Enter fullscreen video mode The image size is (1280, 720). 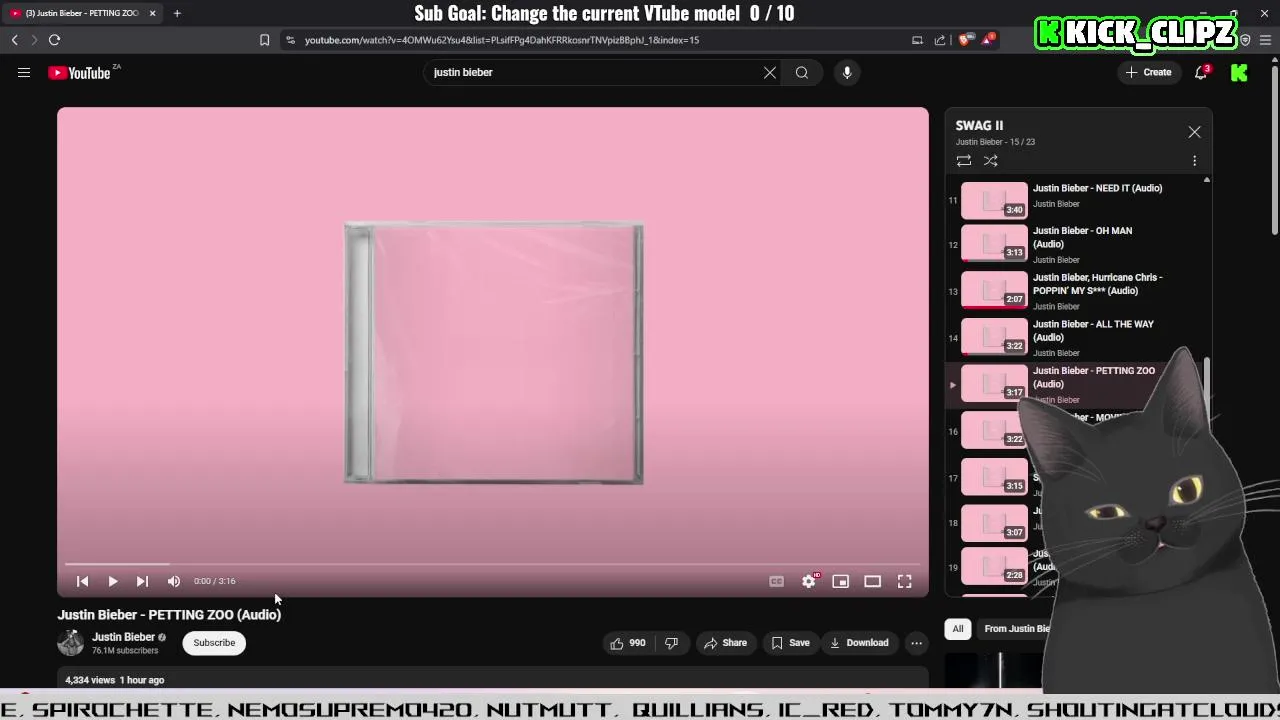tap(905, 581)
